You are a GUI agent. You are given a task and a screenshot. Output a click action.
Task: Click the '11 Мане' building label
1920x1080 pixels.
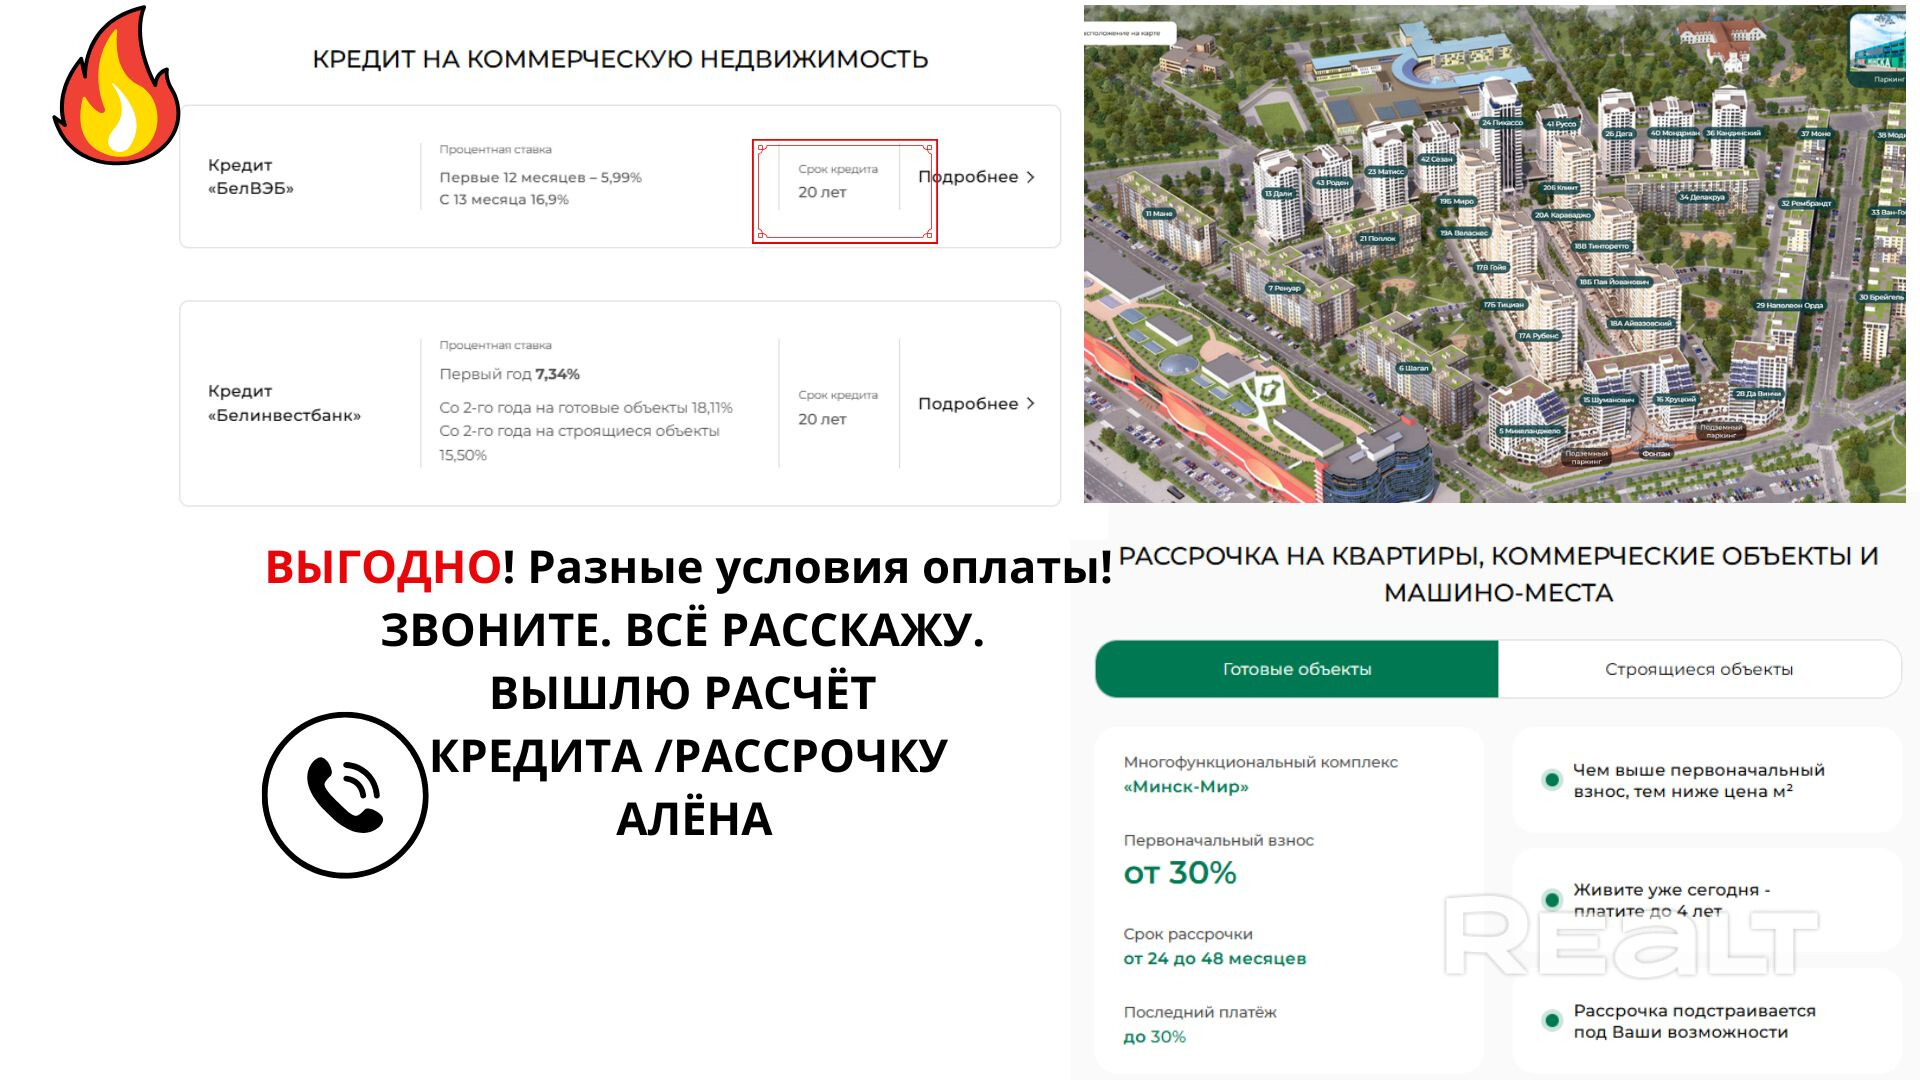click(1159, 214)
